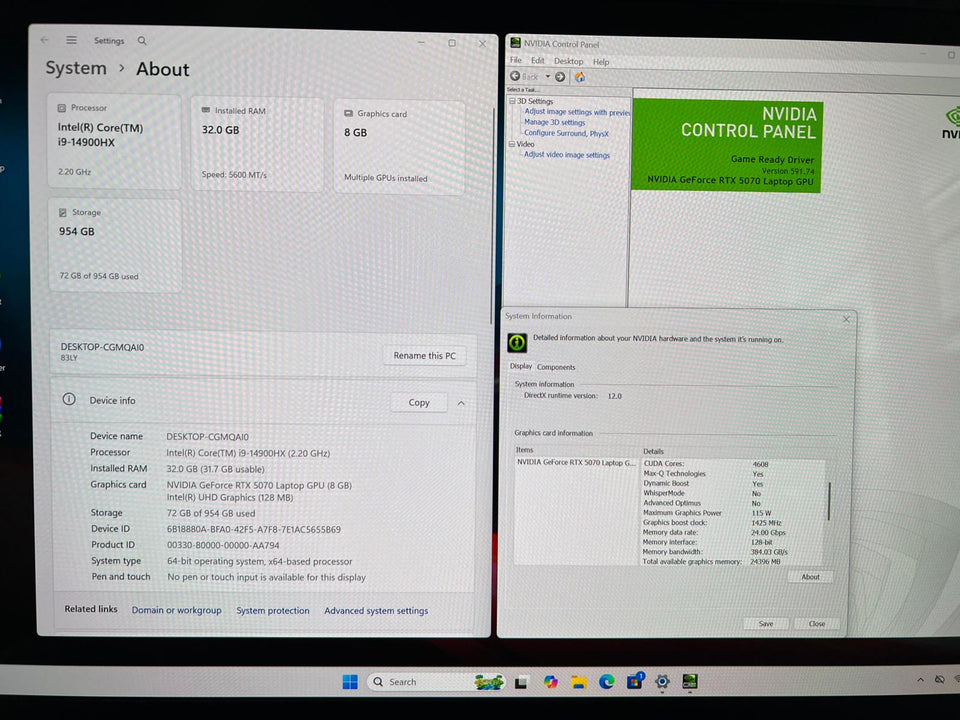Click the Device info circle icon

[69, 399]
